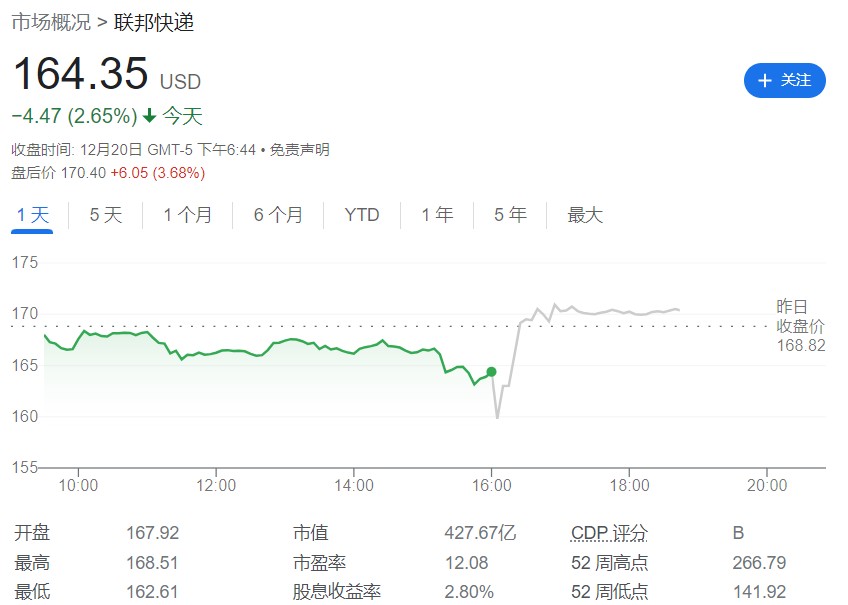Image resolution: width=848 pixels, height=605 pixels.
Task: Select the 6 个月 tab
Action: point(278,215)
